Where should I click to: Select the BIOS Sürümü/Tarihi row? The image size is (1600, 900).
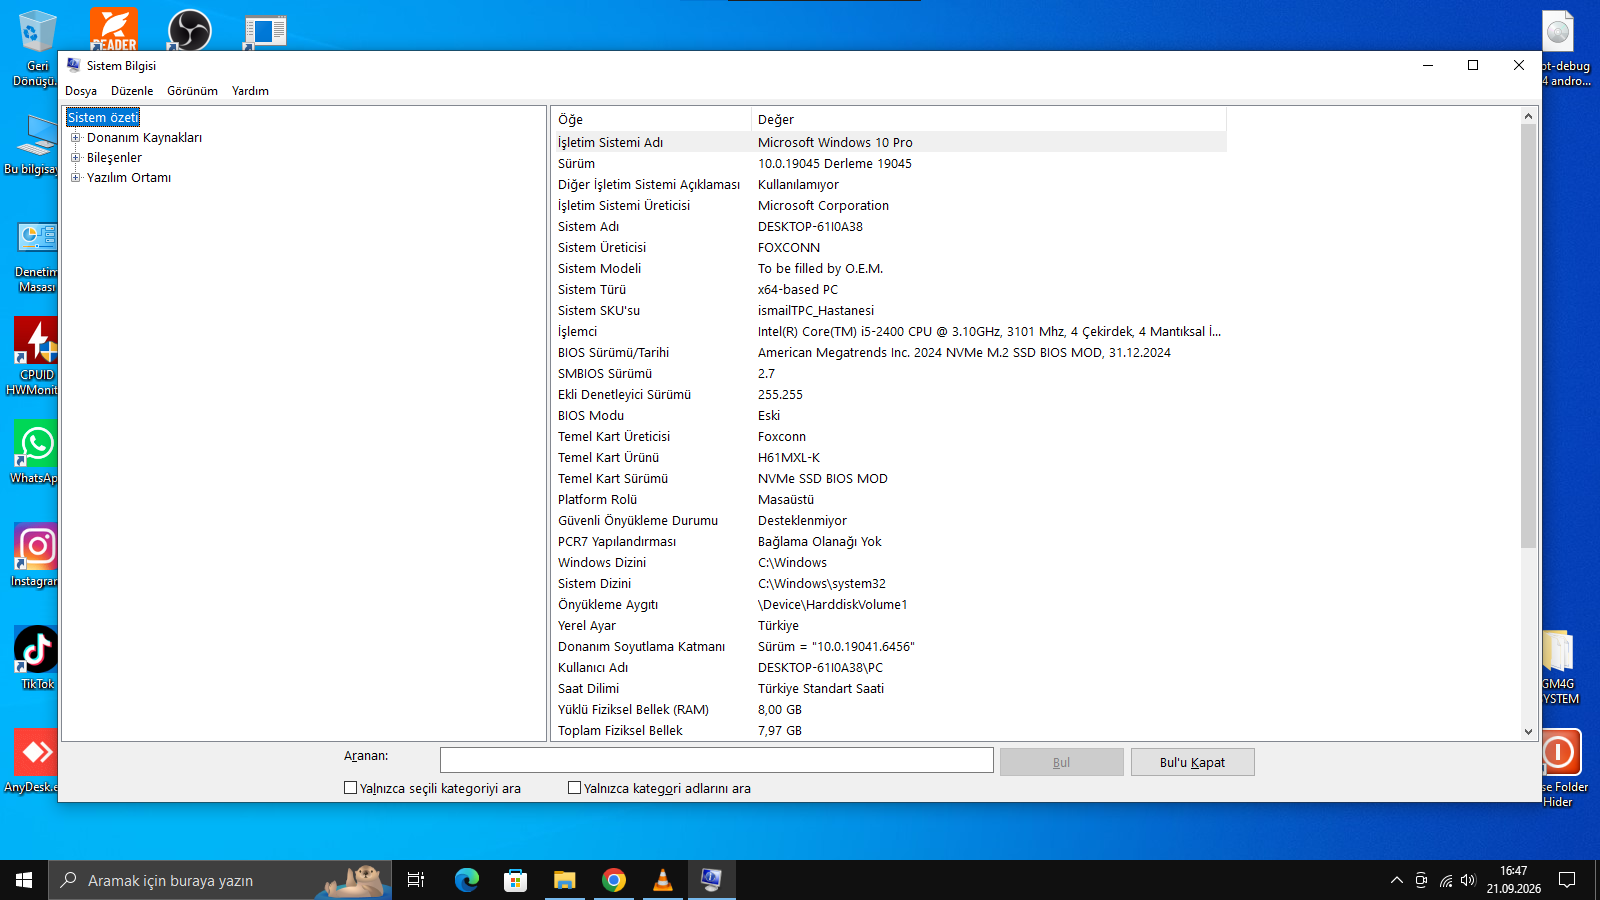pos(888,352)
